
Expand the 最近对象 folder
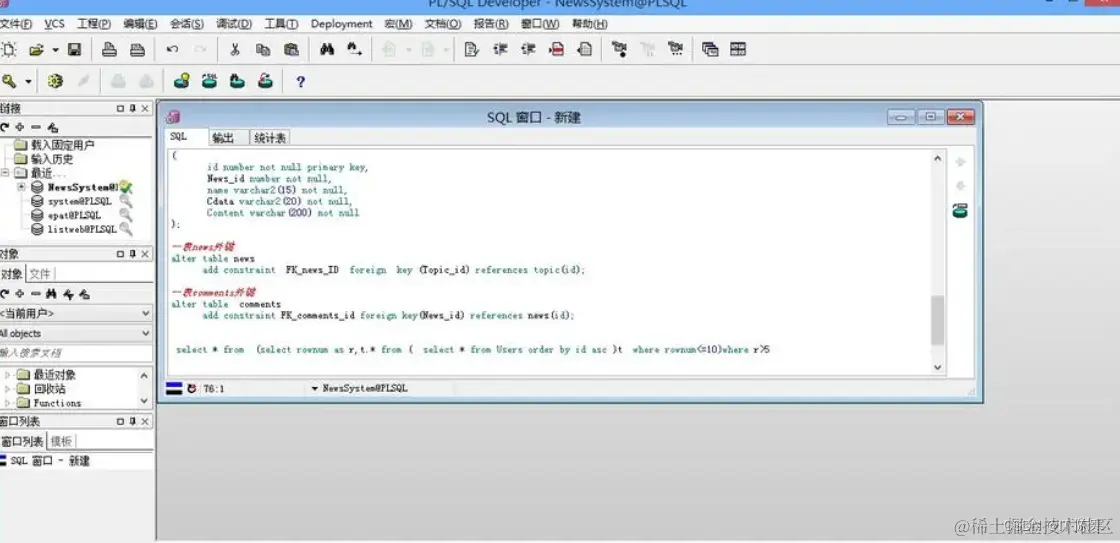(x=8, y=374)
